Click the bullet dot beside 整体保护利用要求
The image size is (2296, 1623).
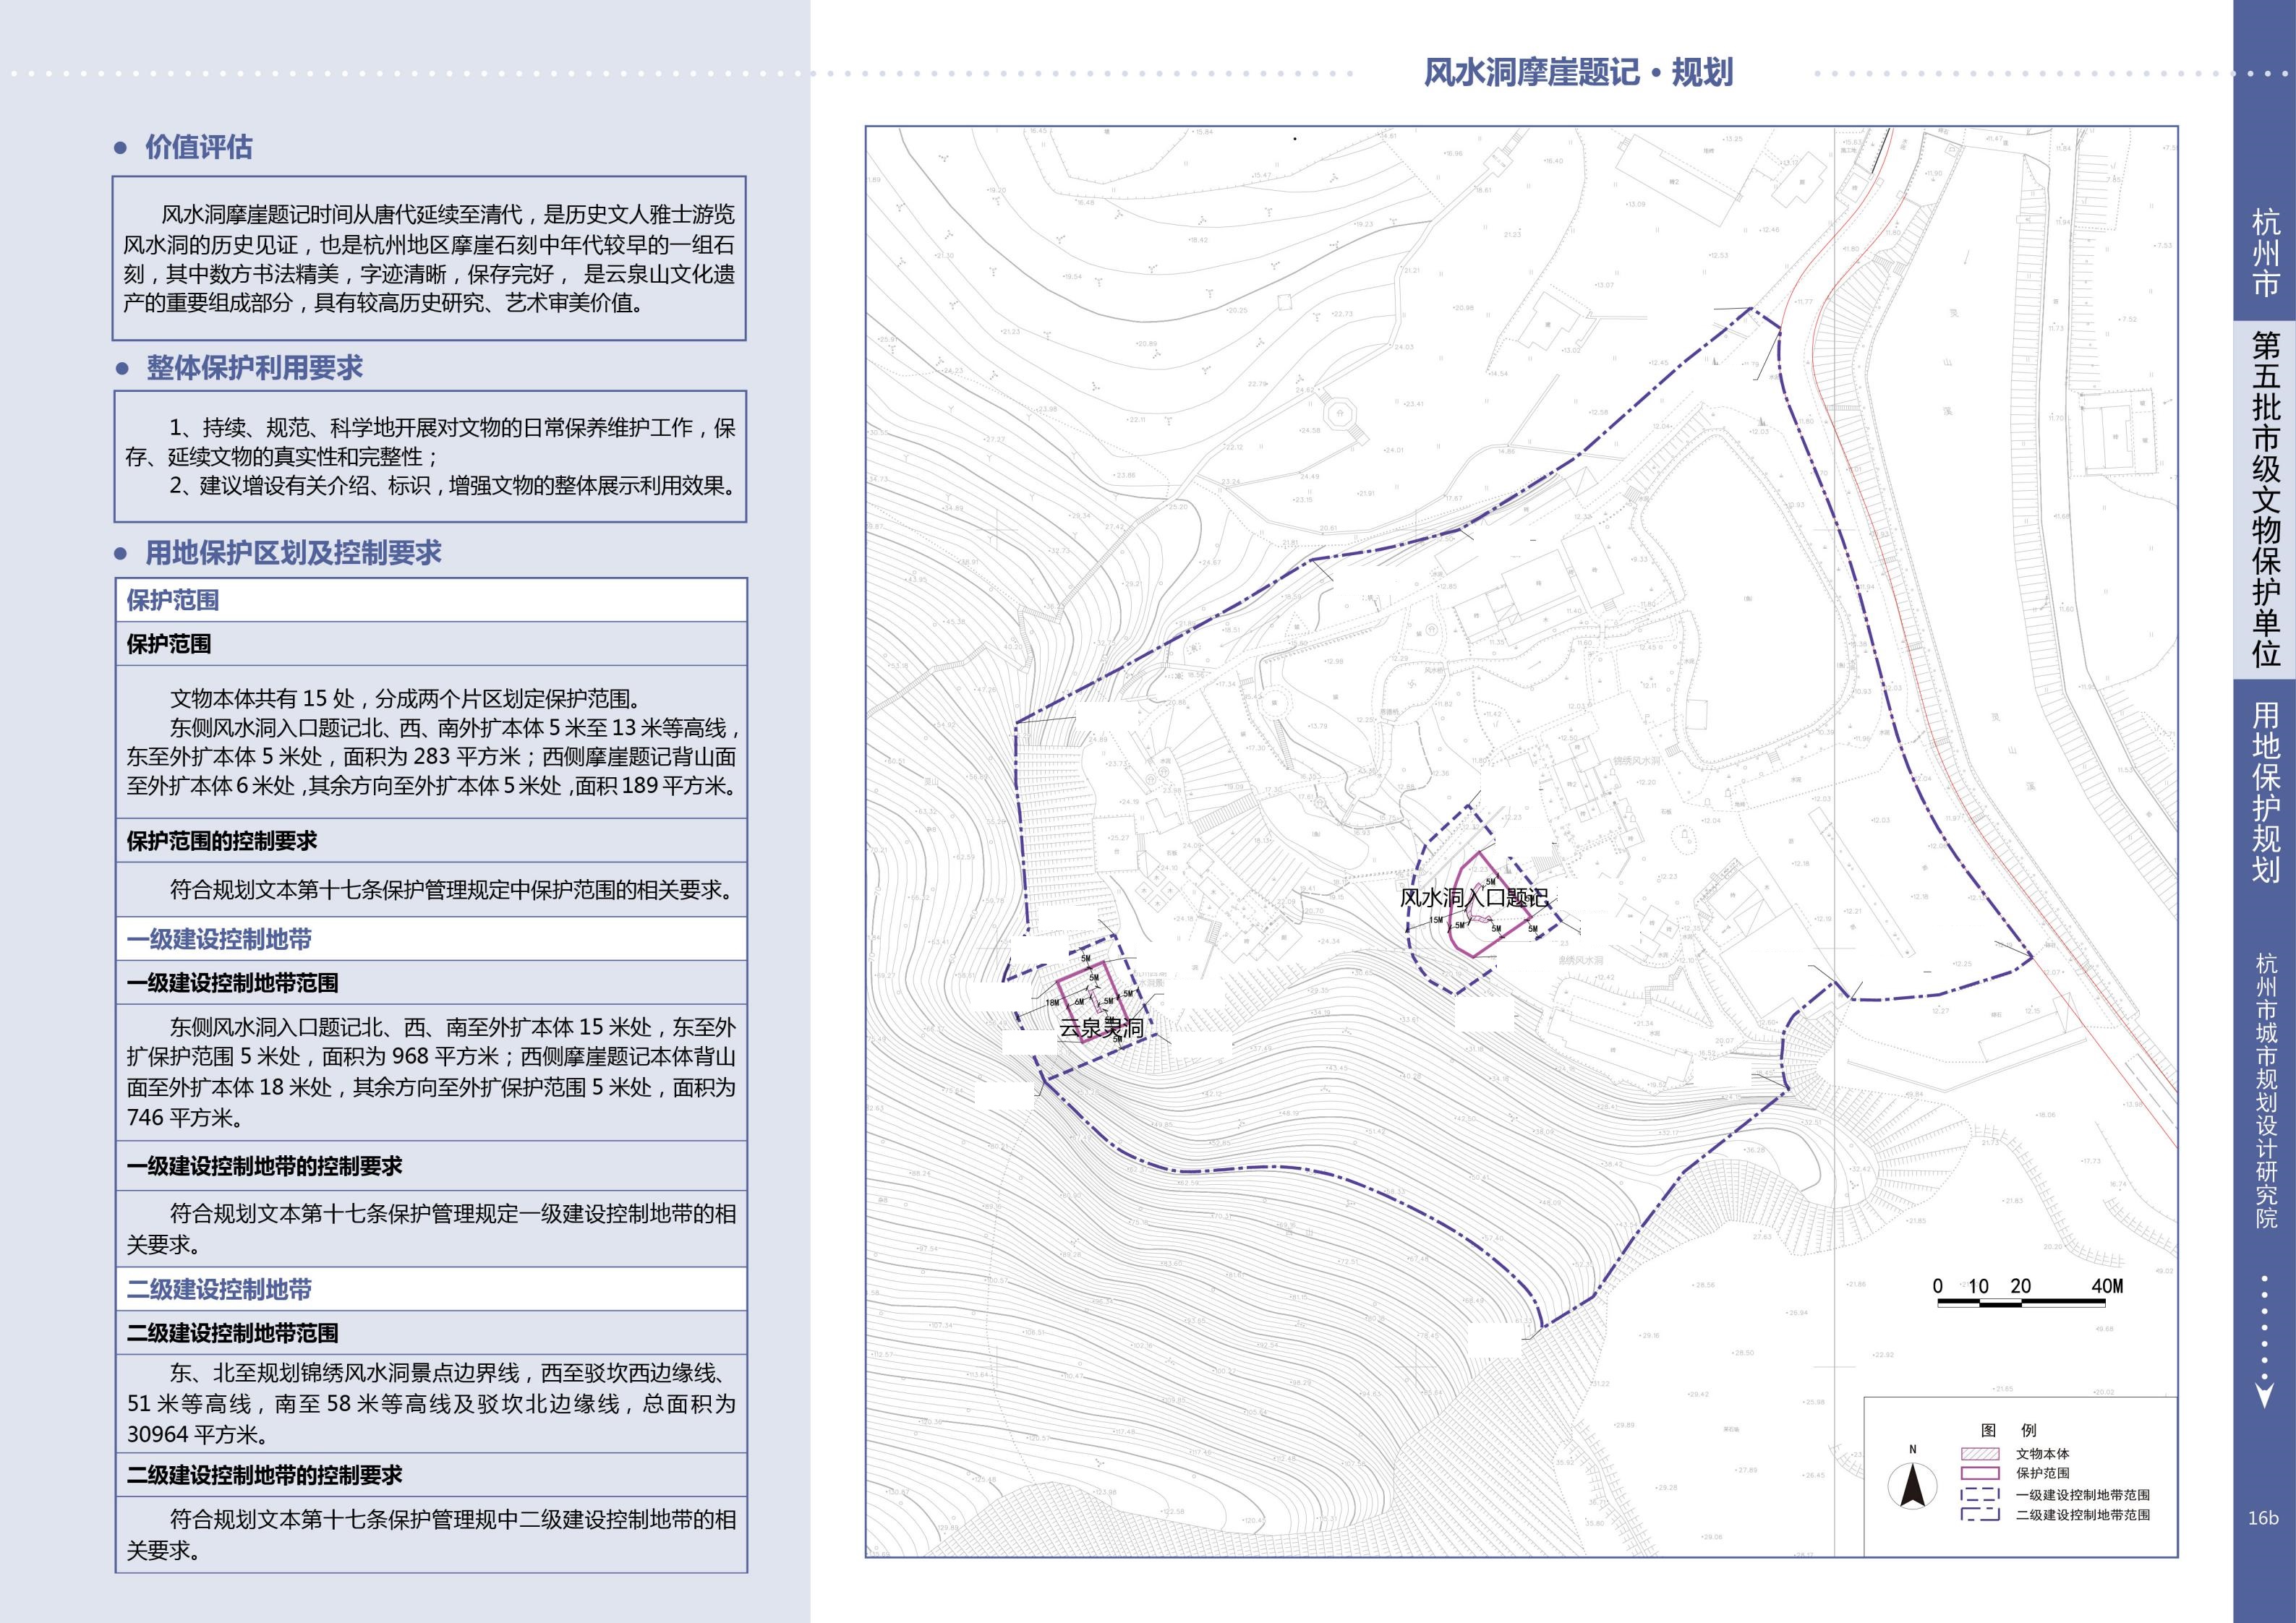122,369
